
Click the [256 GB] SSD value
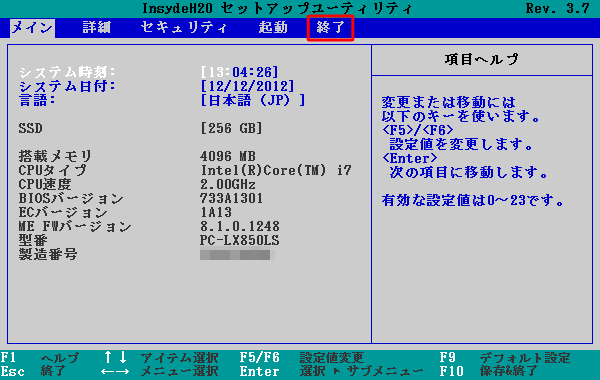(x=232, y=128)
